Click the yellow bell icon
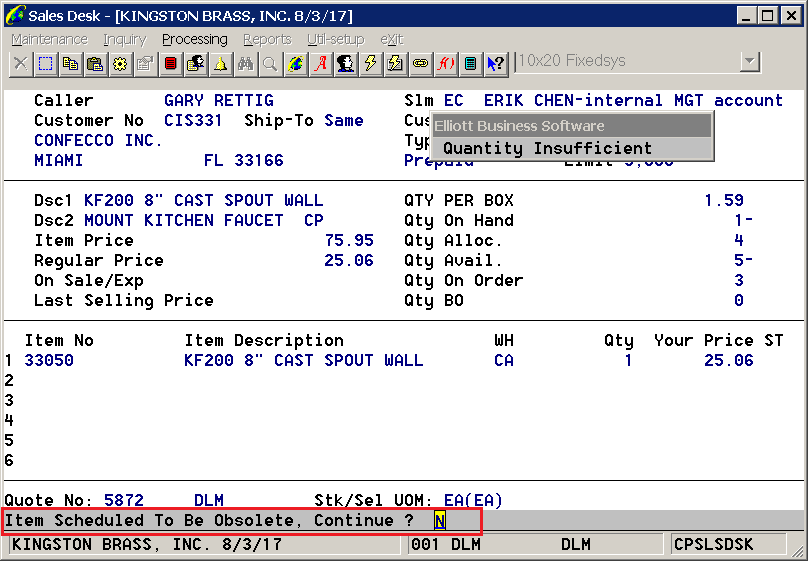Viewport: 808px width, 561px height. tap(221, 64)
